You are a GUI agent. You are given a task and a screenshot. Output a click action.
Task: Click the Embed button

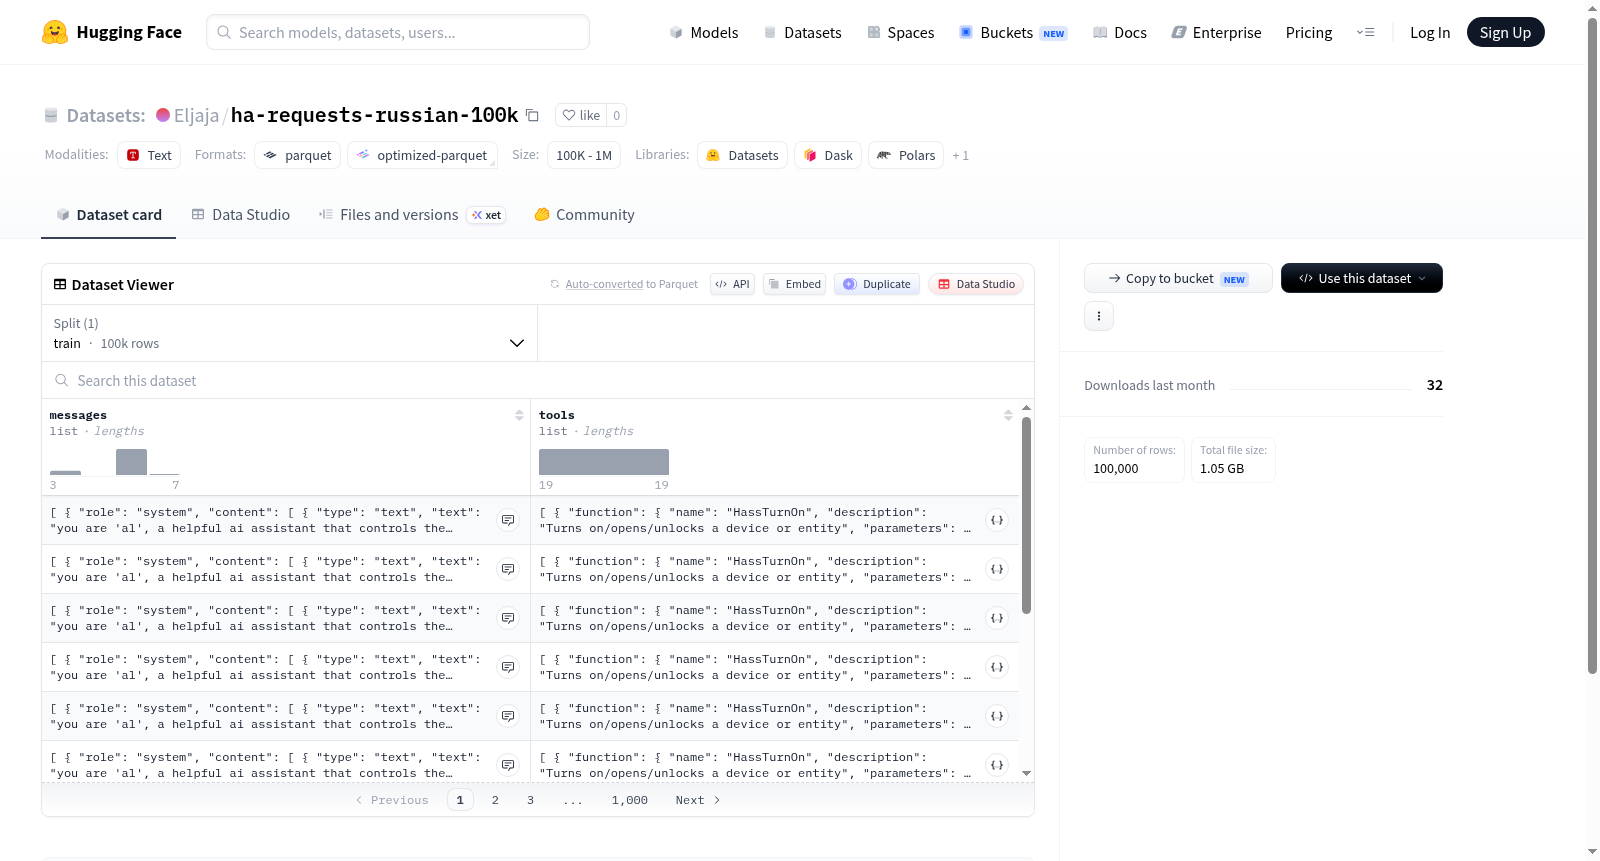[795, 284]
